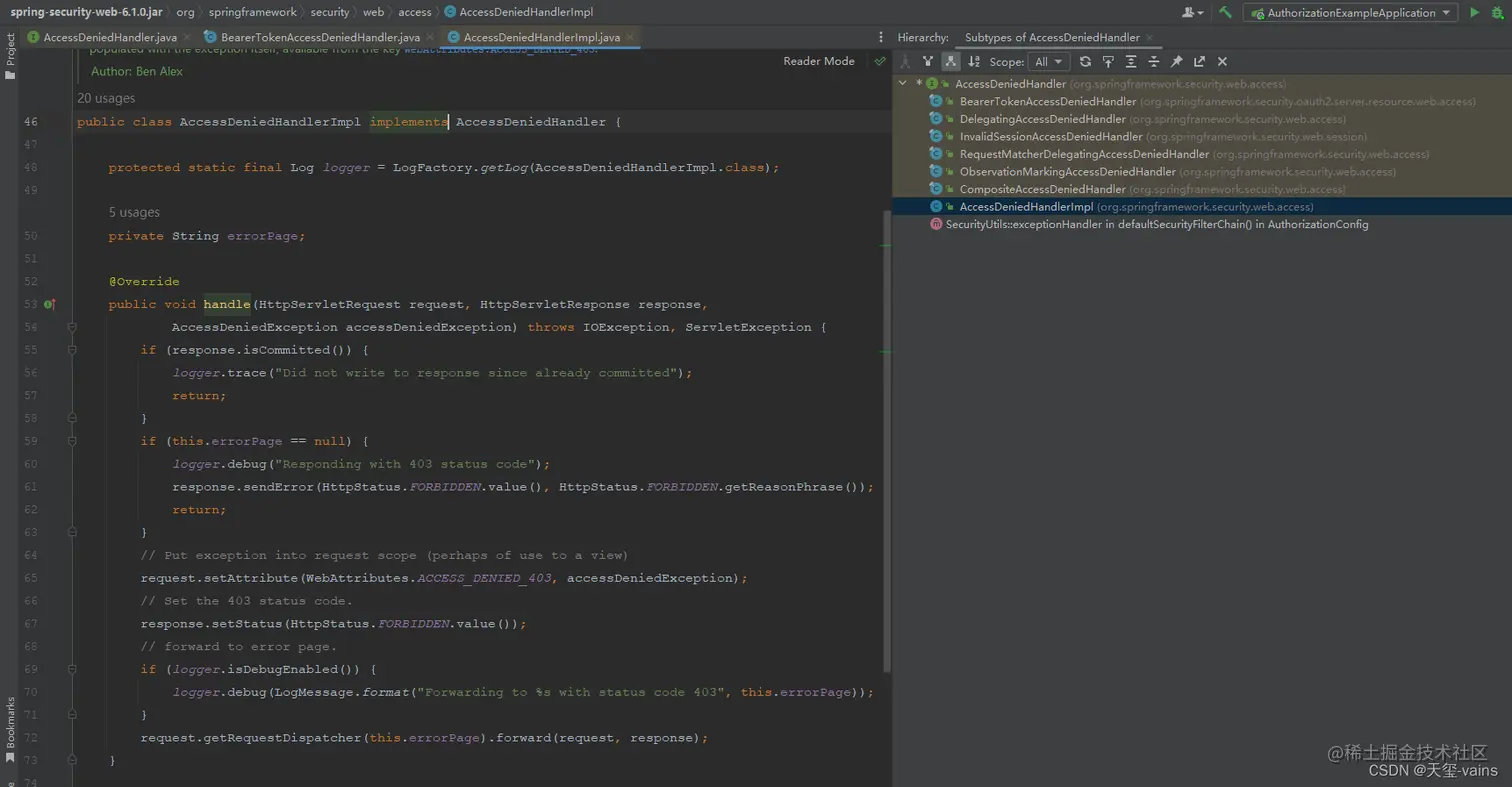
Task: Fold the if block at line 69
Action: 72,669
